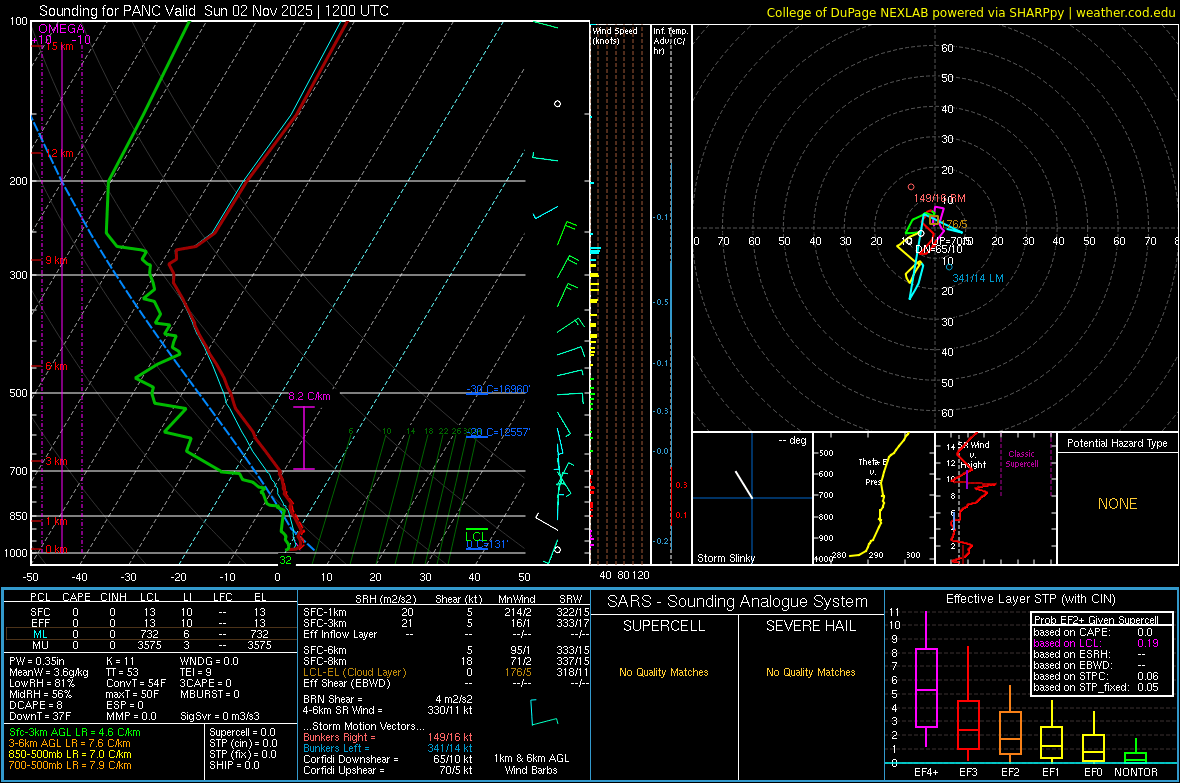Click the magenta 'based on LCL' probability row
The height and width of the screenshot is (783, 1180).
click(1096, 643)
